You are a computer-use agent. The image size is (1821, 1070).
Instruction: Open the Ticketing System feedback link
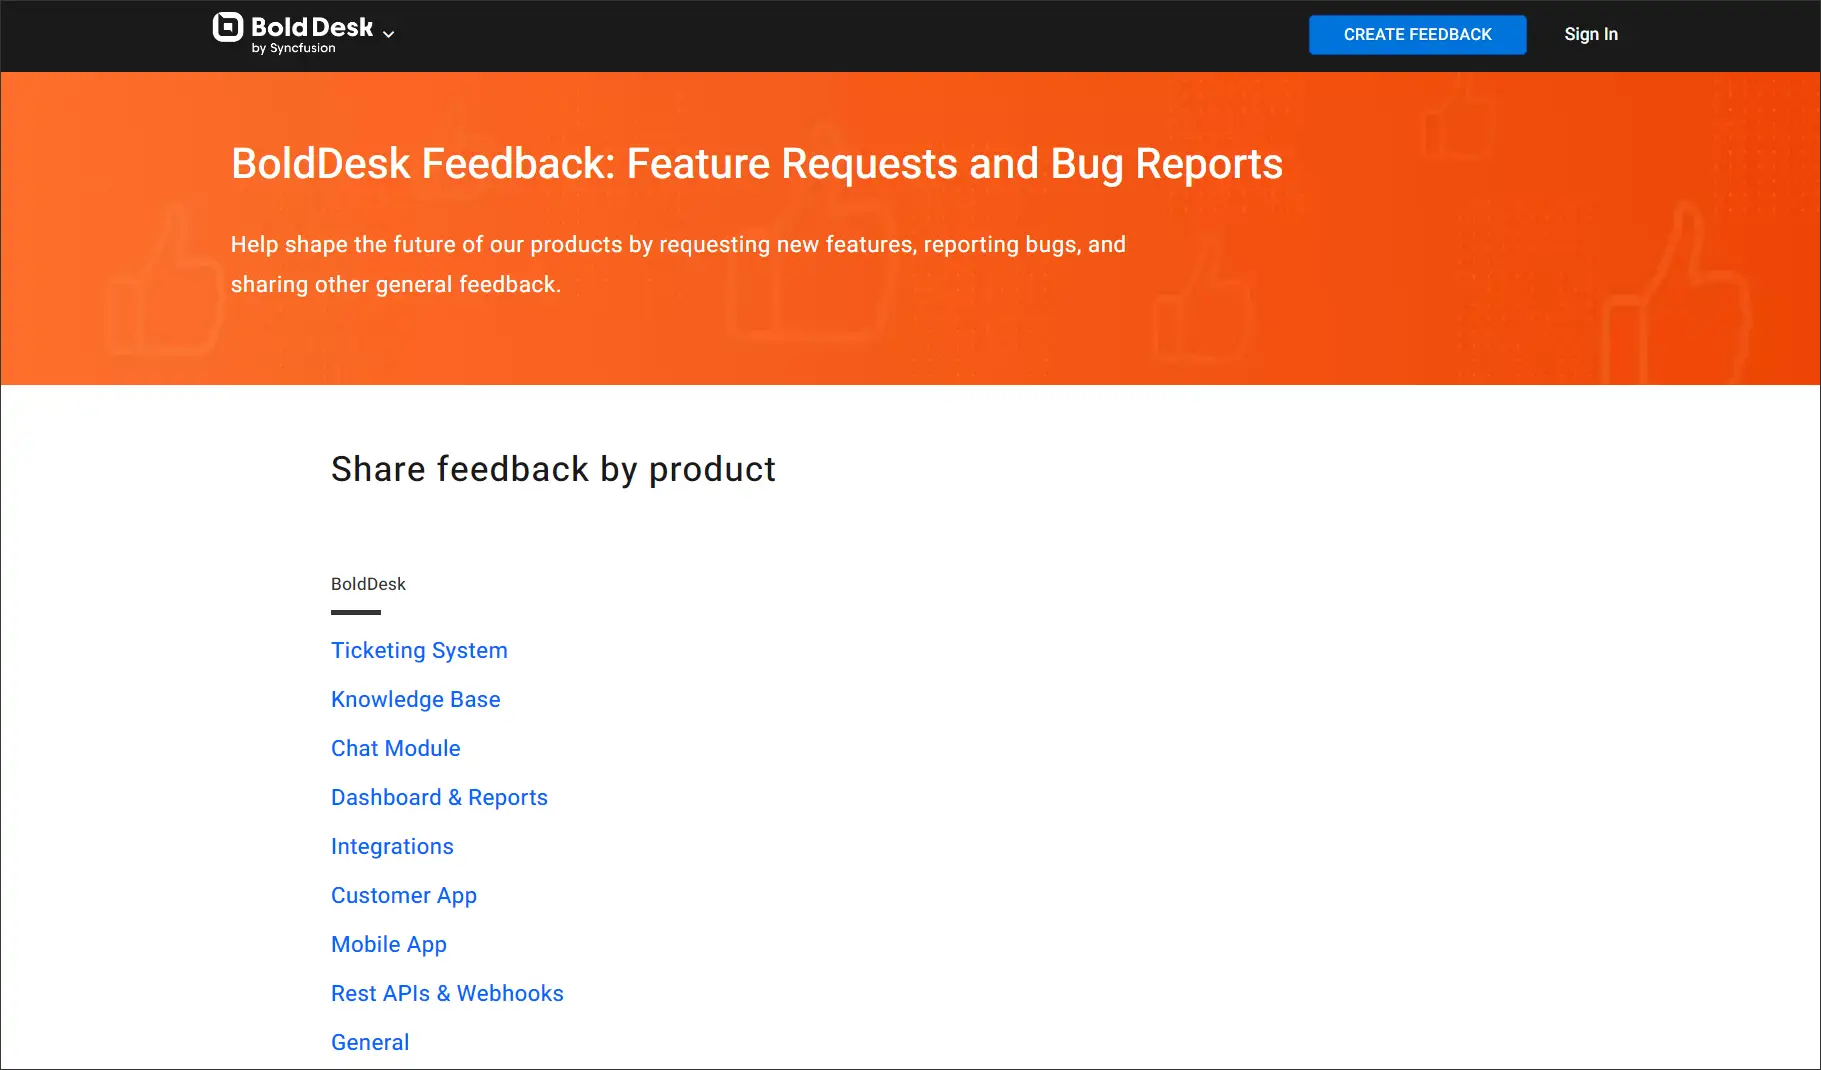click(419, 651)
